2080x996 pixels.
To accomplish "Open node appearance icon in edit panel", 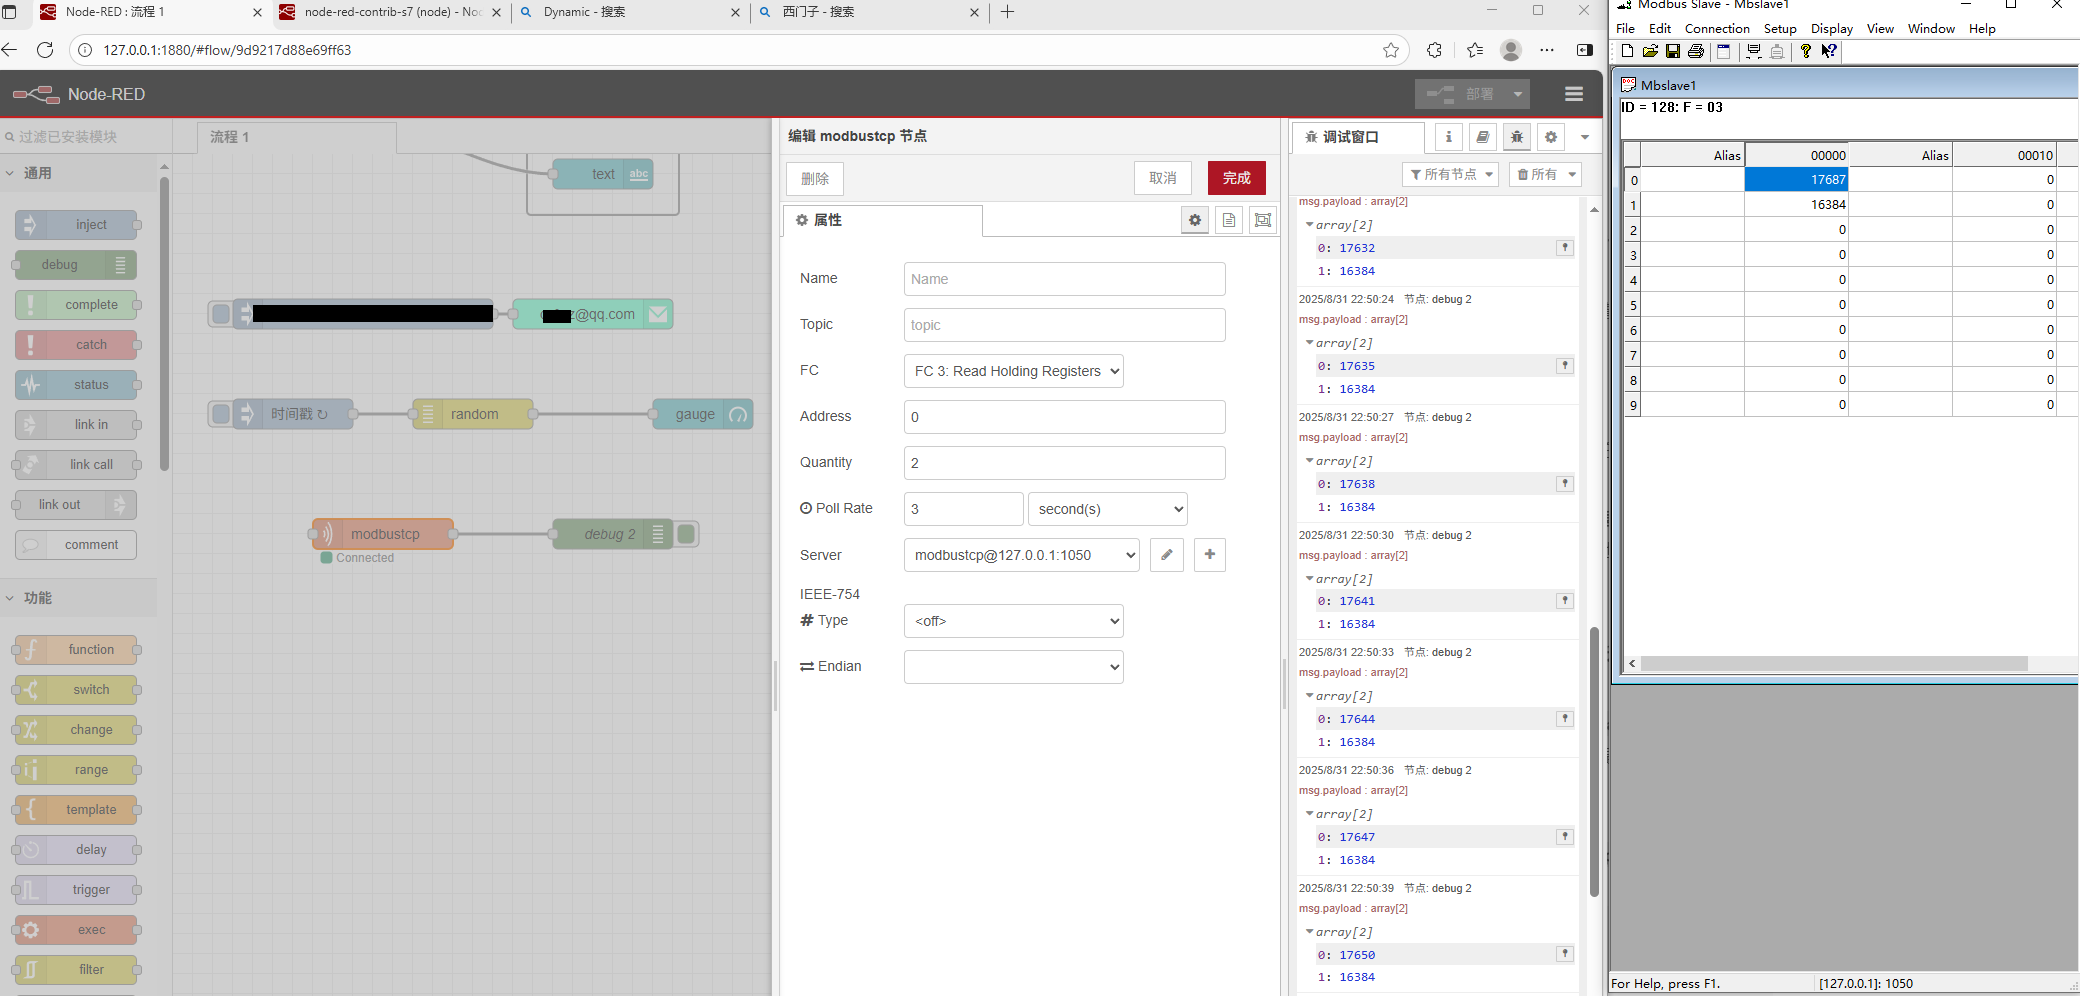I will [1263, 220].
